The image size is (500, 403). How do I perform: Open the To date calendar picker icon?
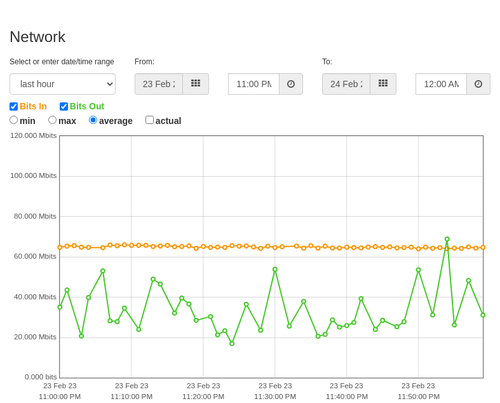[x=383, y=84]
